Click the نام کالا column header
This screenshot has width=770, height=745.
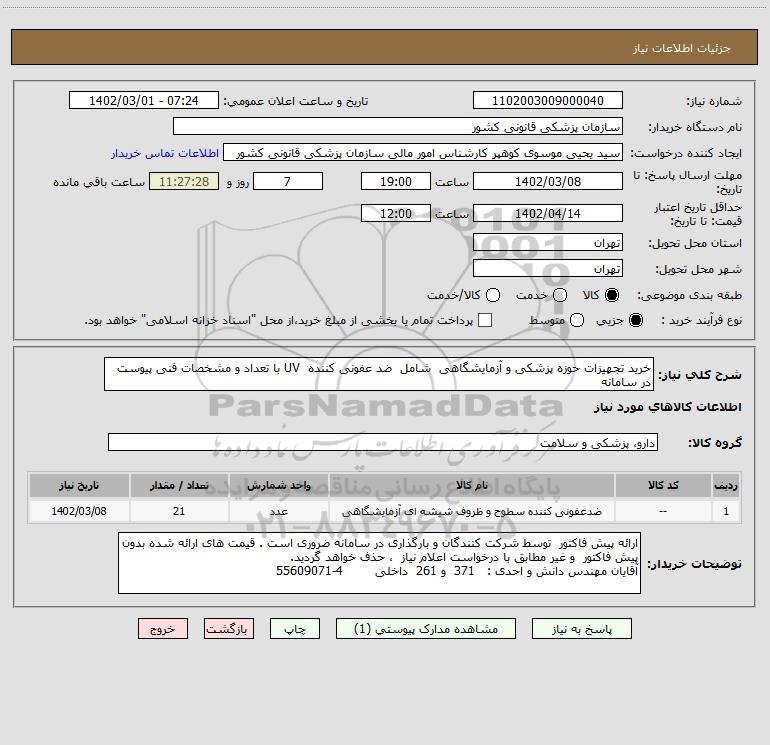[x=471, y=485]
